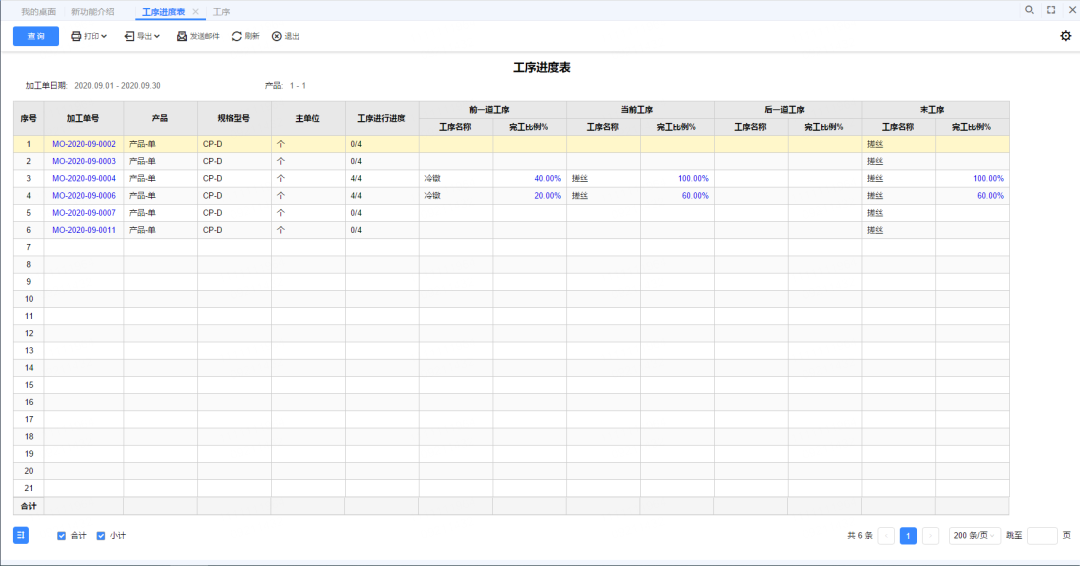1080x566 pixels.
Task: Click the 导出 export icon
Action: (129, 36)
